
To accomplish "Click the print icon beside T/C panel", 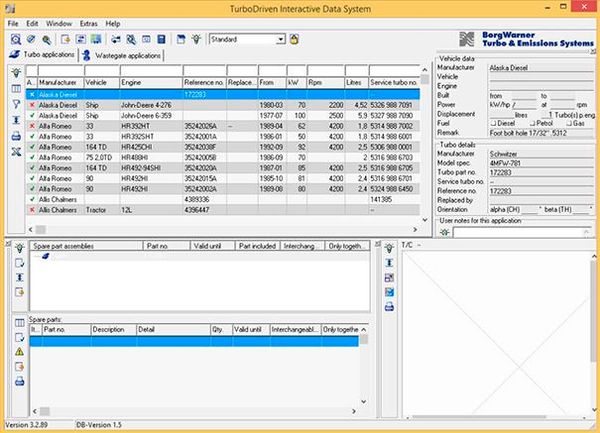I will (389, 307).
